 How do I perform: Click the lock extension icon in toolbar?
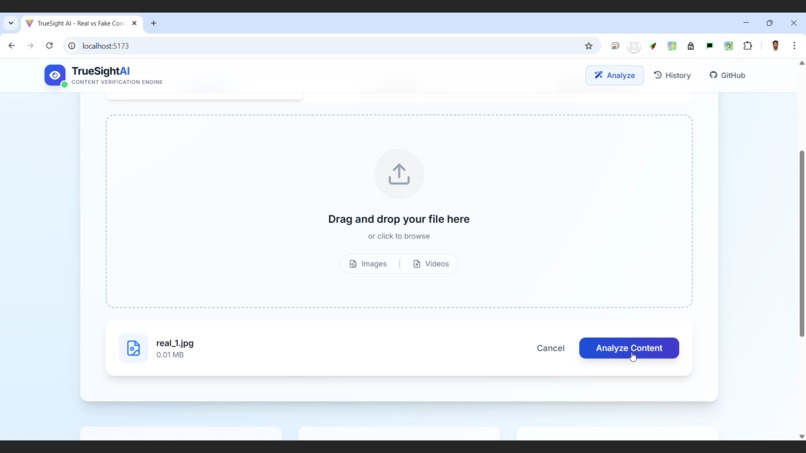coord(690,46)
